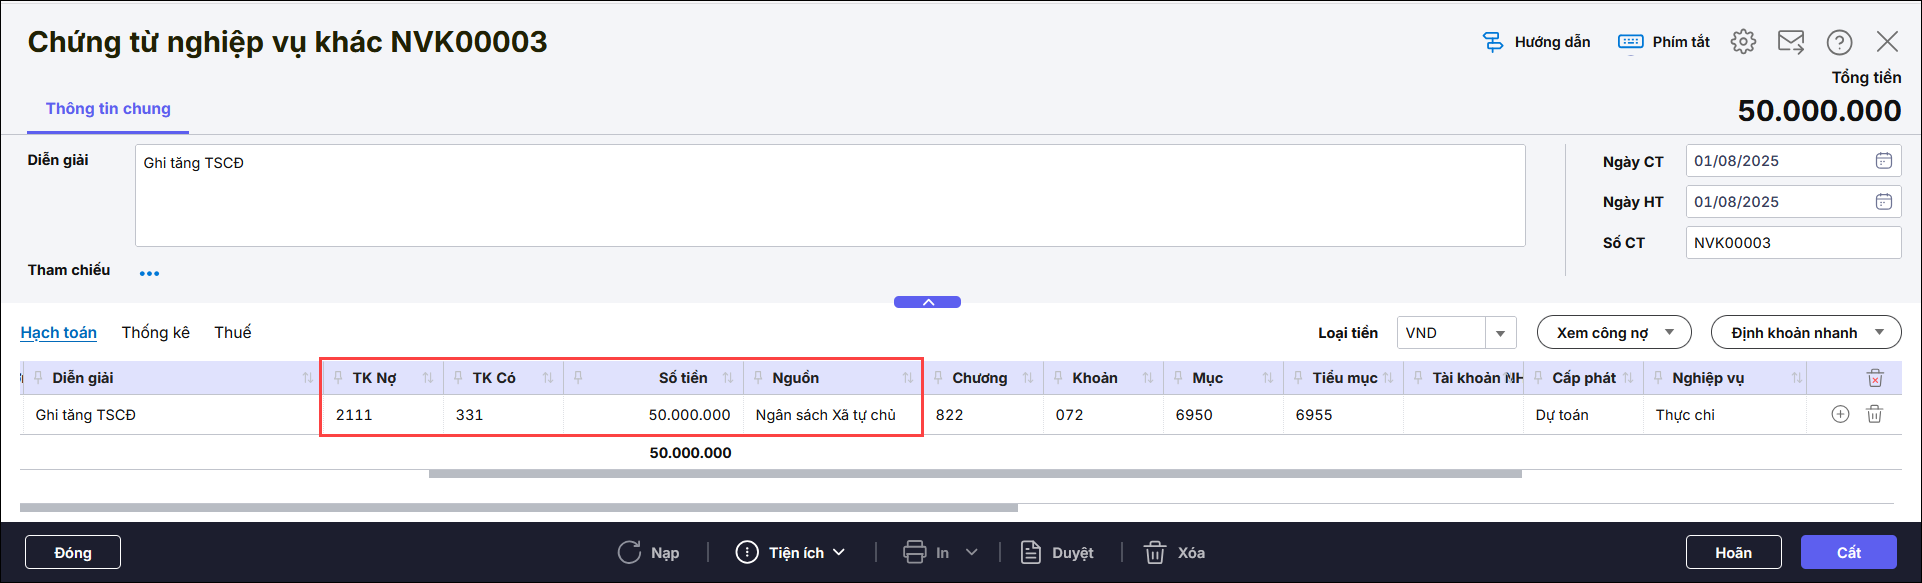The width and height of the screenshot is (1922, 583).
Task: Open the help question mark icon
Action: [x=1838, y=42]
